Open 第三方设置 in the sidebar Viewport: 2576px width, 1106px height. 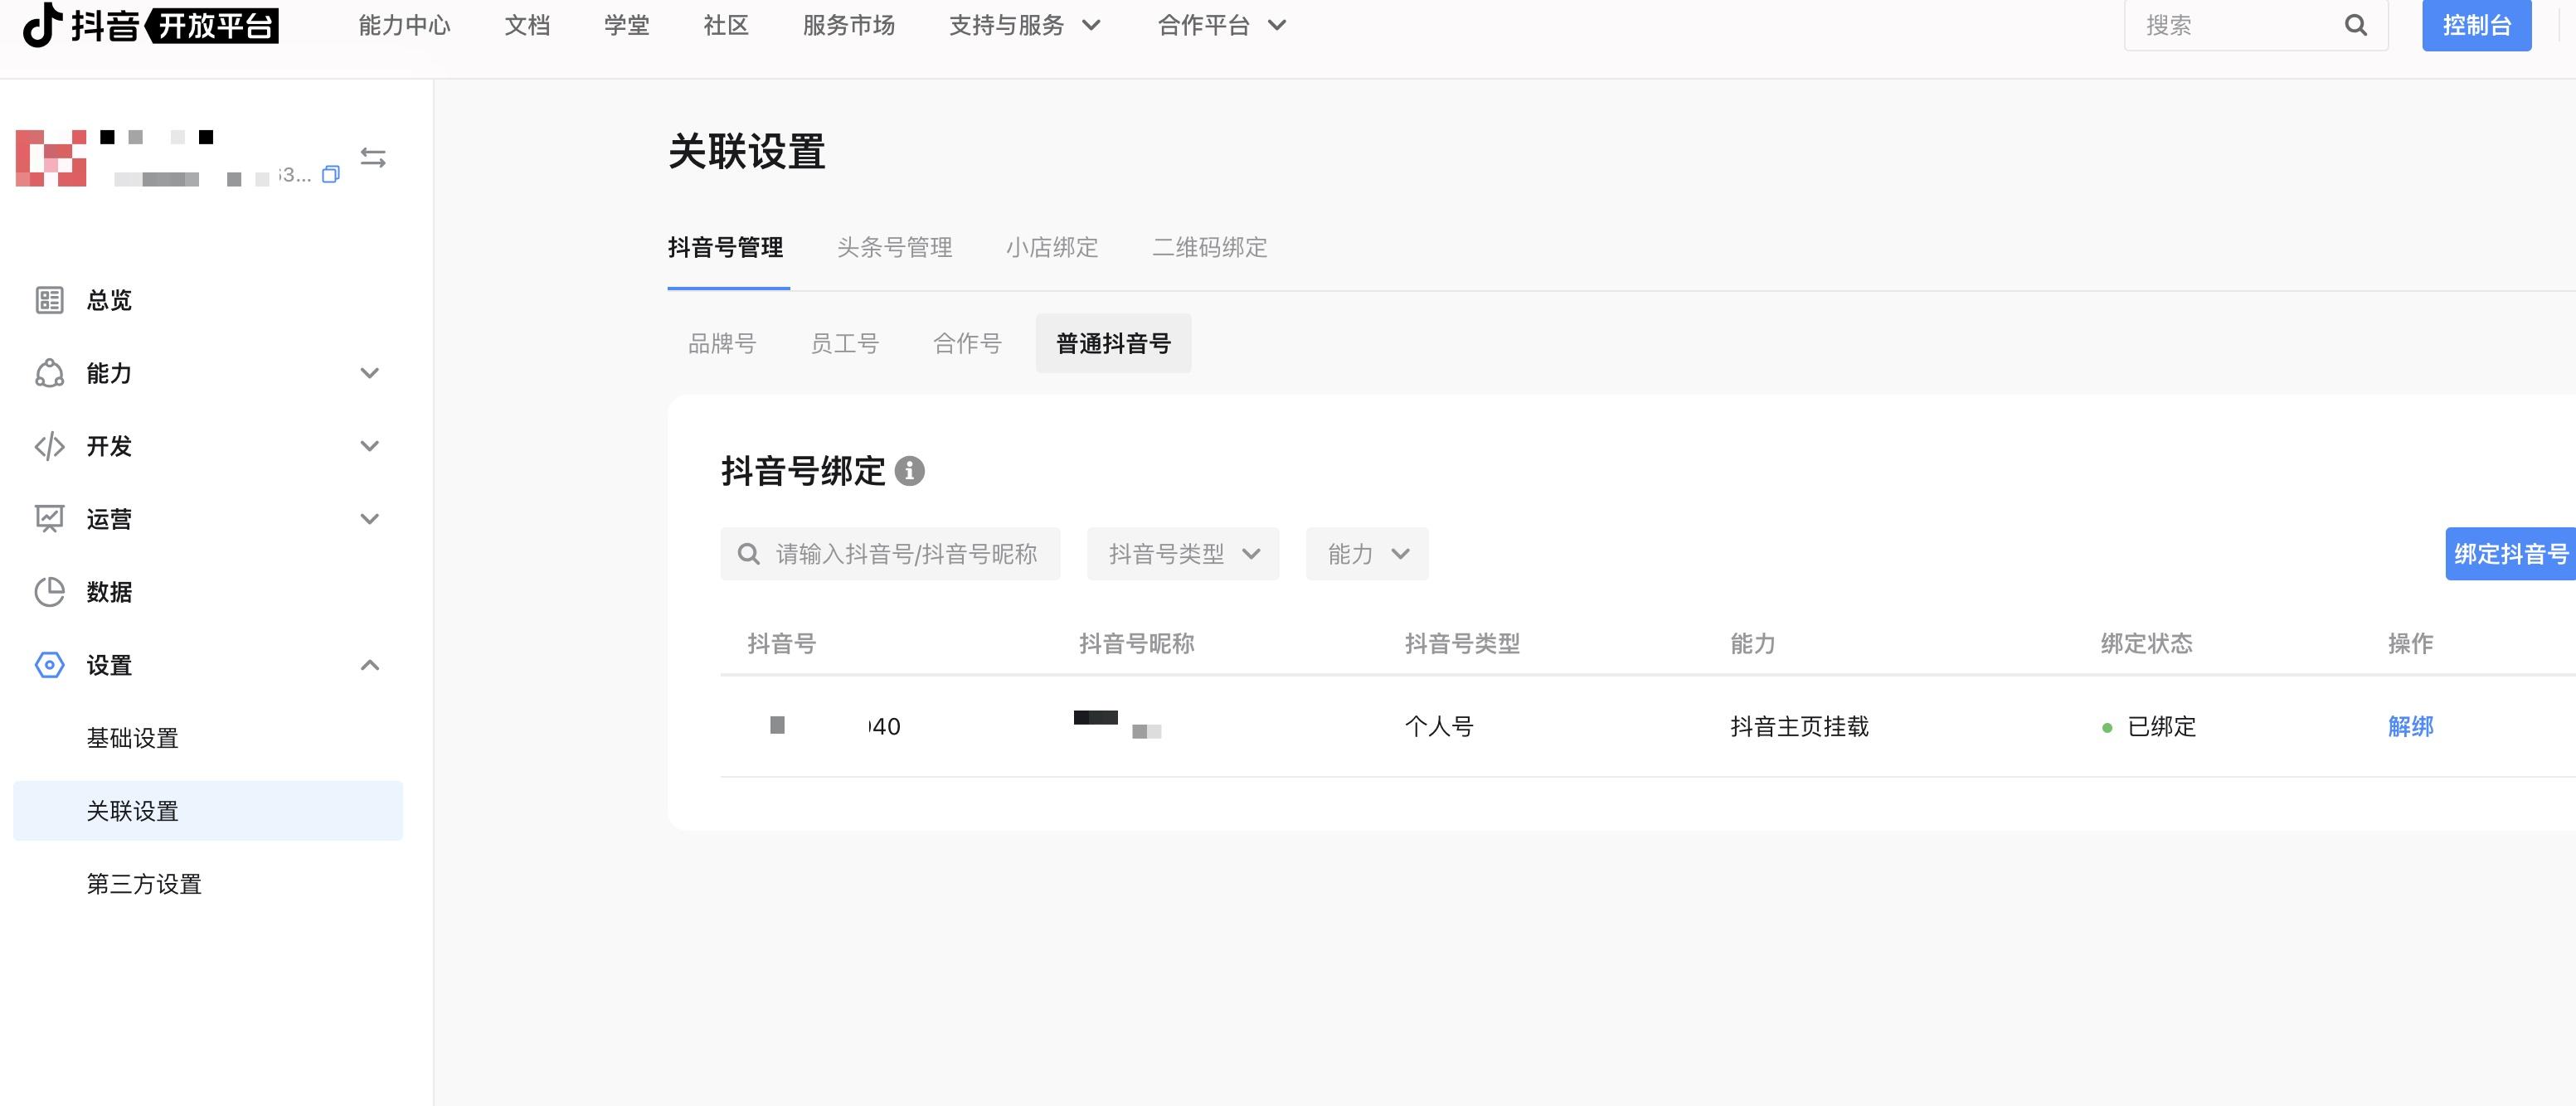coord(144,884)
